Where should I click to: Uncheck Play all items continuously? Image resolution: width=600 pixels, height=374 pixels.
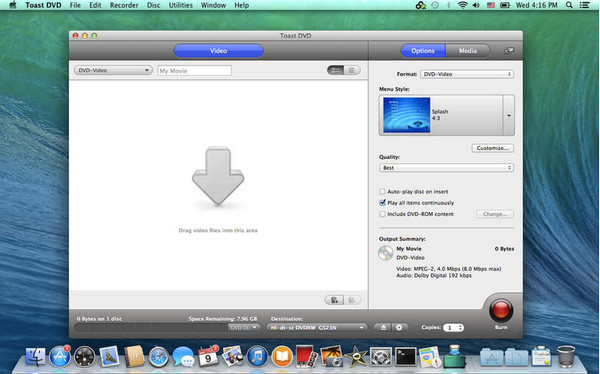[382, 203]
